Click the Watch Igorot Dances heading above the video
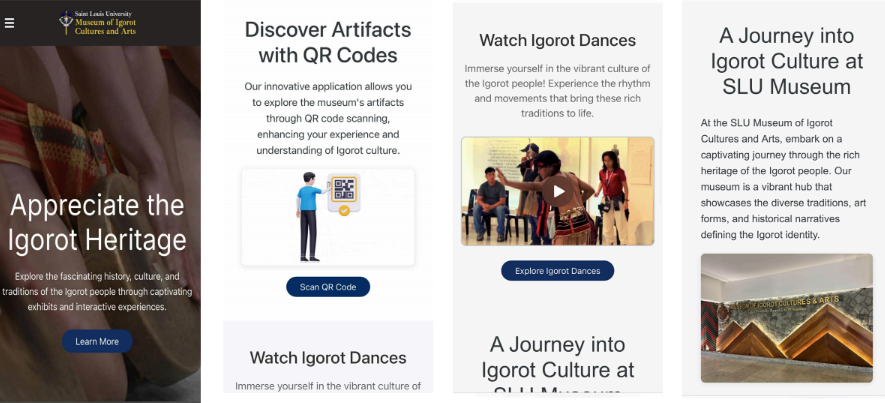The width and height of the screenshot is (885, 403). click(558, 41)
